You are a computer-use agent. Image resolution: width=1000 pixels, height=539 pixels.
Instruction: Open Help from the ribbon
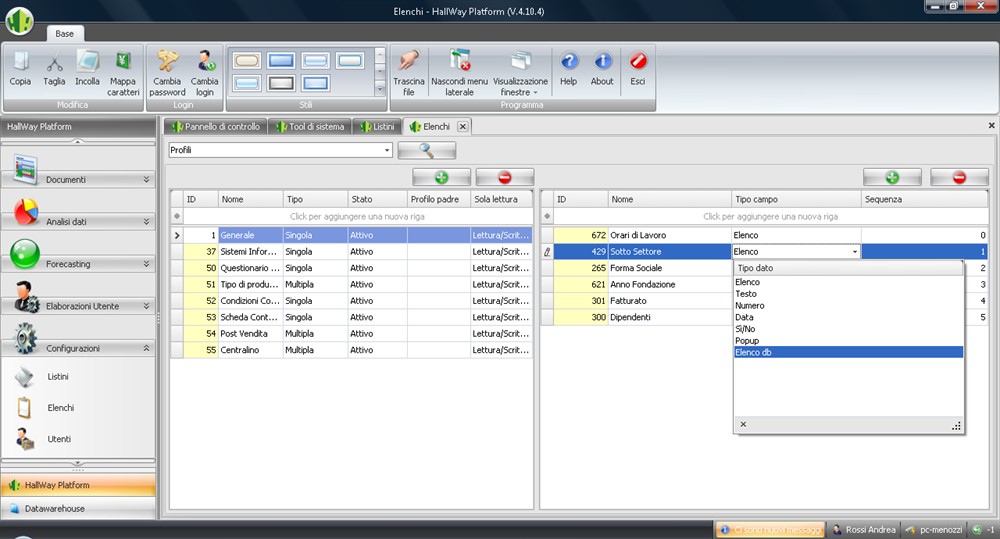[x=569, y=68]
